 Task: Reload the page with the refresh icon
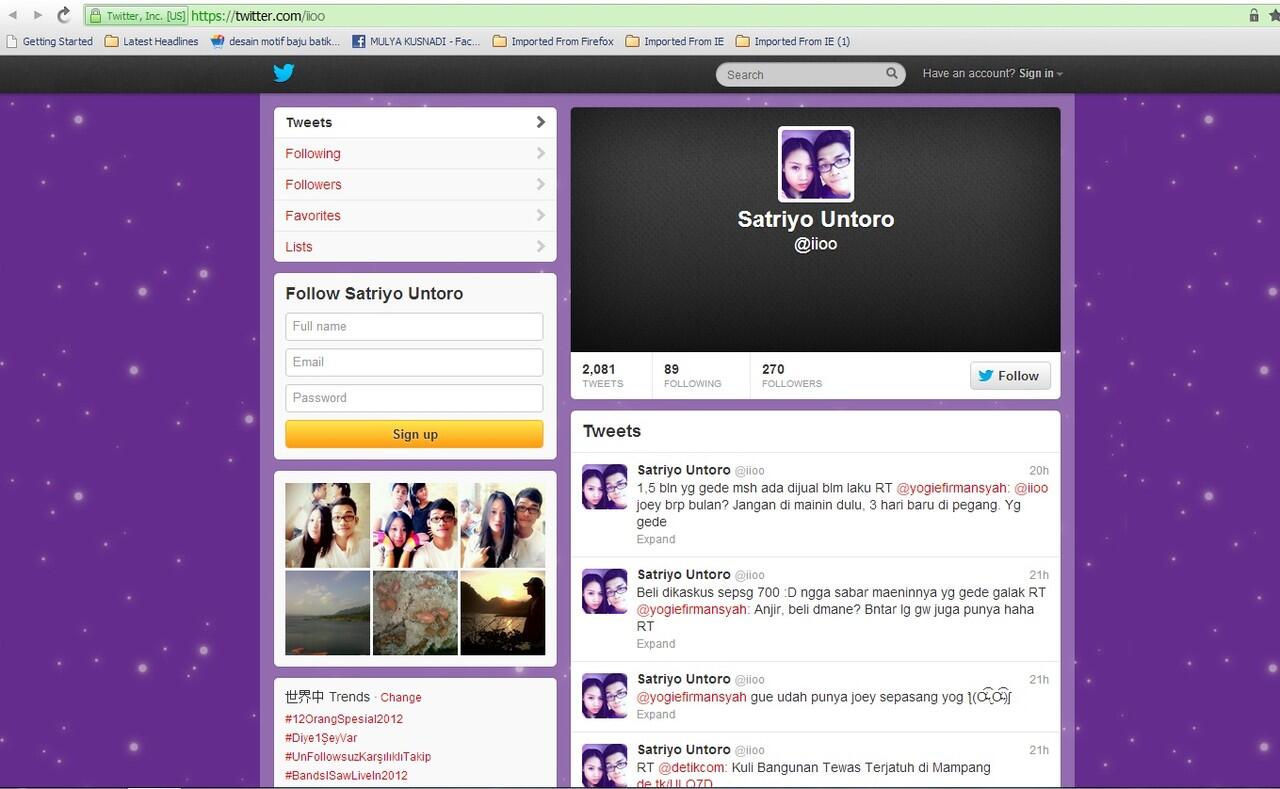click(x=64, y=15)
